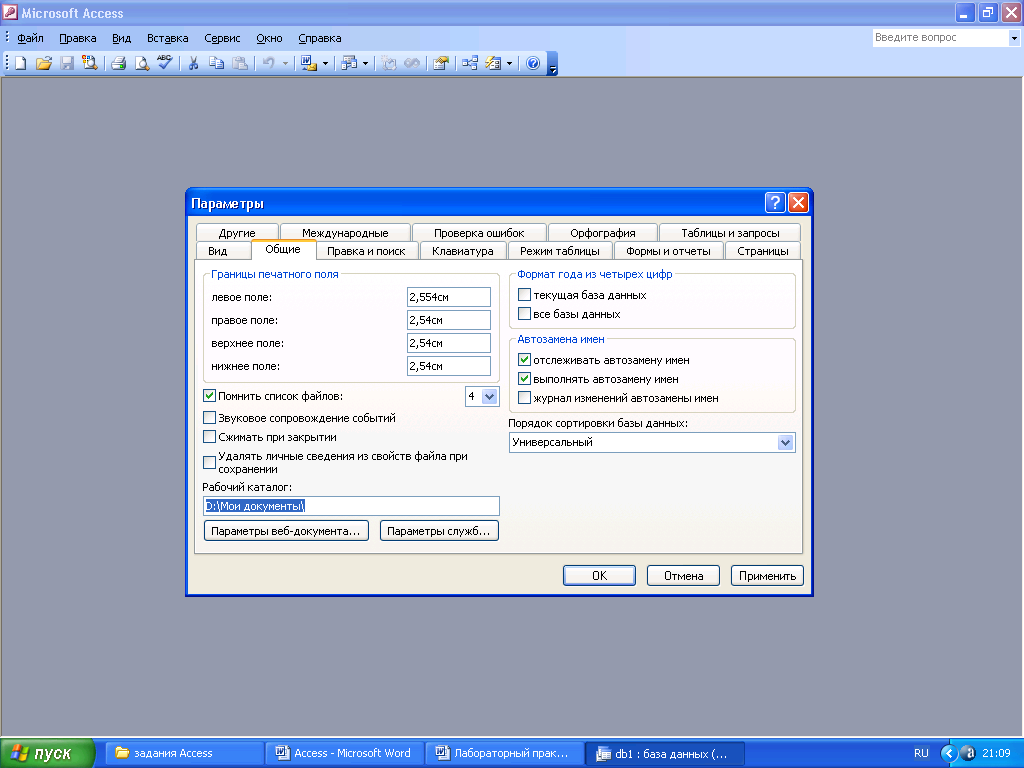1024x768 pixels.
Task: Click the пуск Start button
Action: point(47,753)
